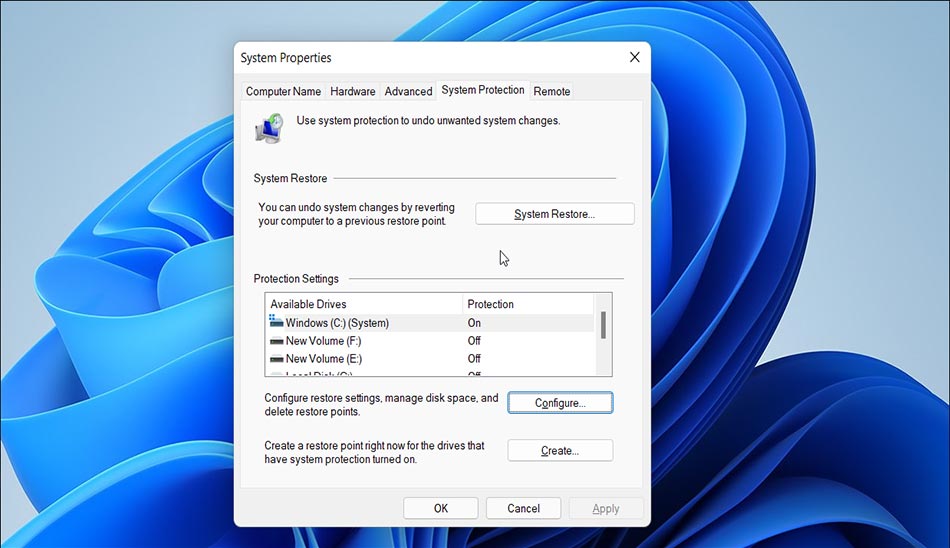Select the System Protection tab

482,90
